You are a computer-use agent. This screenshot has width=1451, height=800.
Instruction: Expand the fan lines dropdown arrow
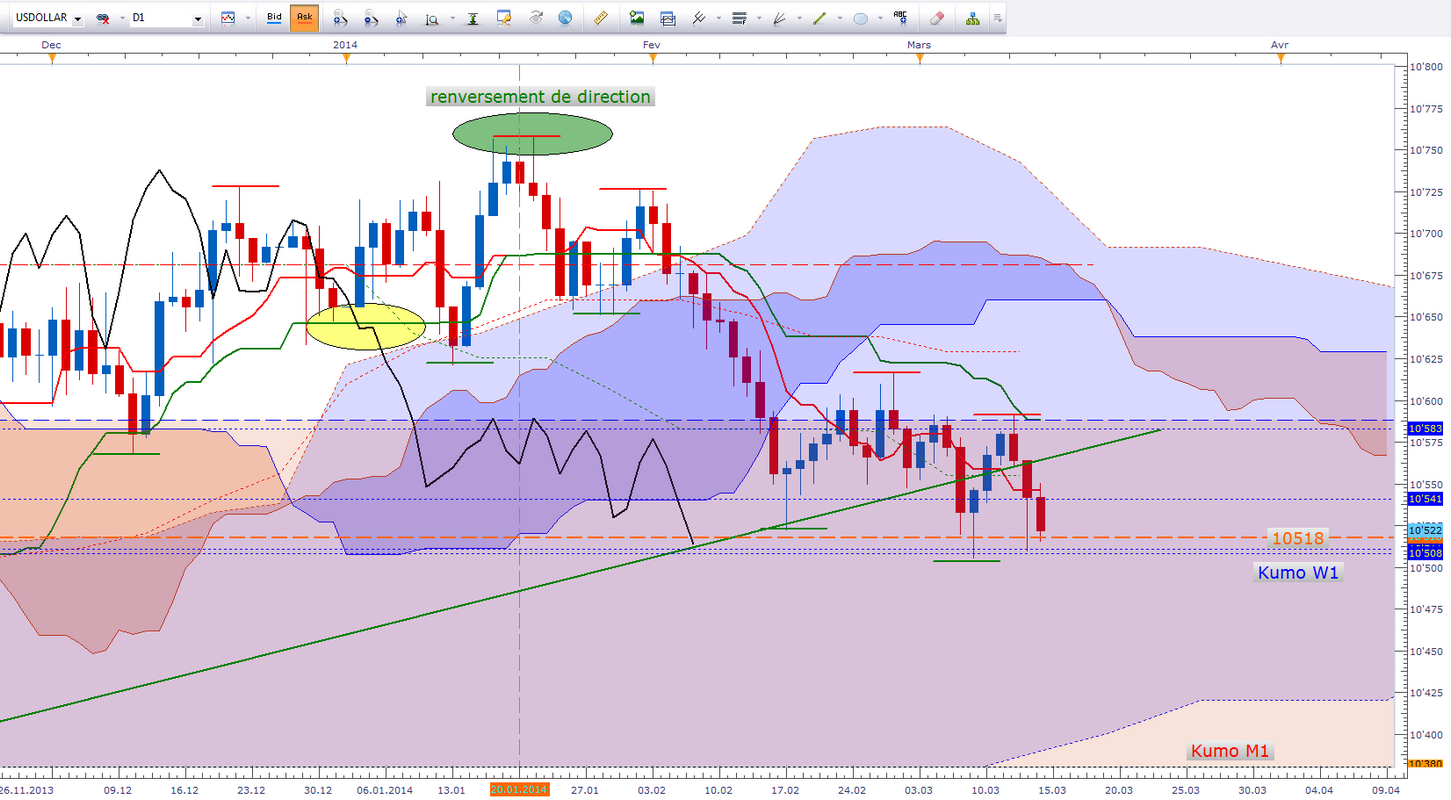[x=800, y=18]
